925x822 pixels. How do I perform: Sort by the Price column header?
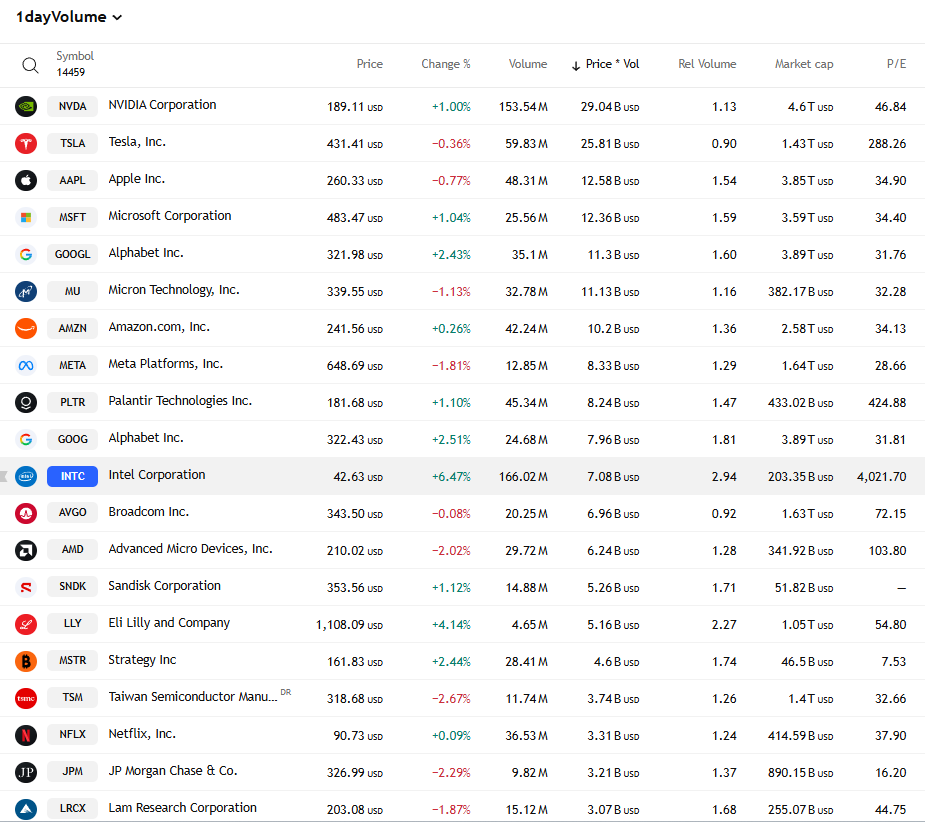click(x=369, y=64)
